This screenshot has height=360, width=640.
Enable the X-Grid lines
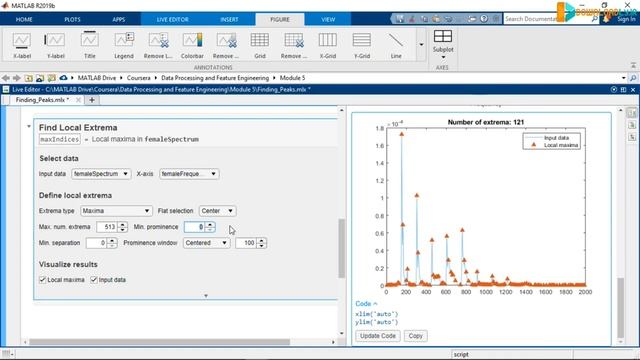coord(328,45)
